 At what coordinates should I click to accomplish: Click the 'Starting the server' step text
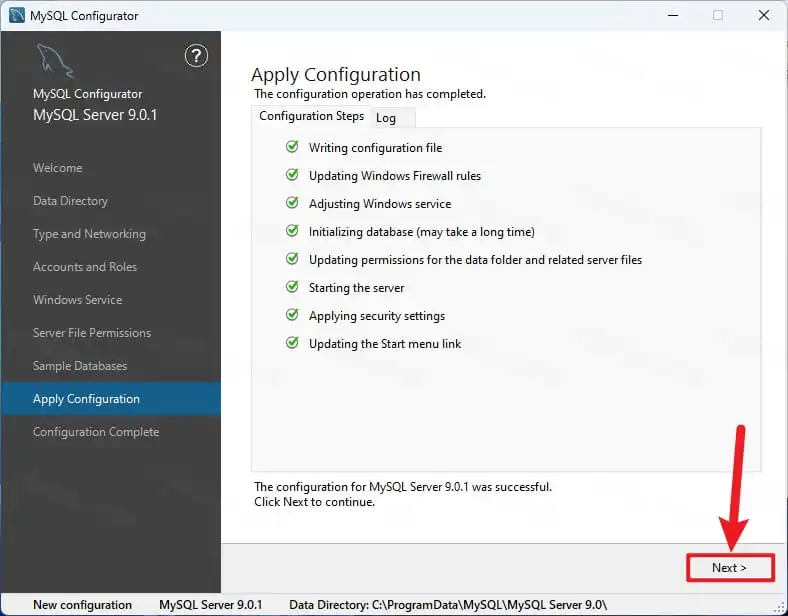(x=356, y=288)
